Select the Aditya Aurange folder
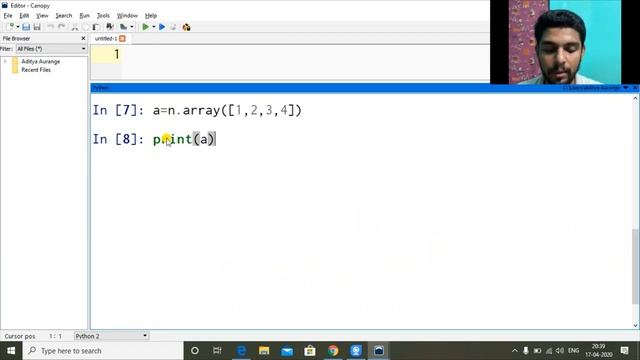Screen dimensions: 640x360 coord(40,61)
